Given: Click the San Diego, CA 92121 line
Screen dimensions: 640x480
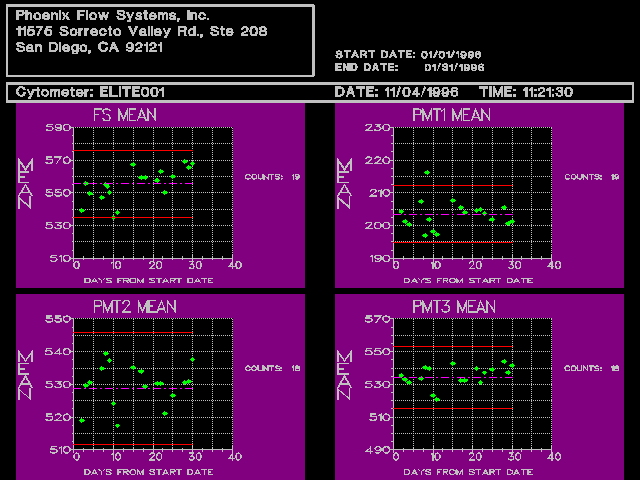Looking at the screenshot, I should [89, 47].
